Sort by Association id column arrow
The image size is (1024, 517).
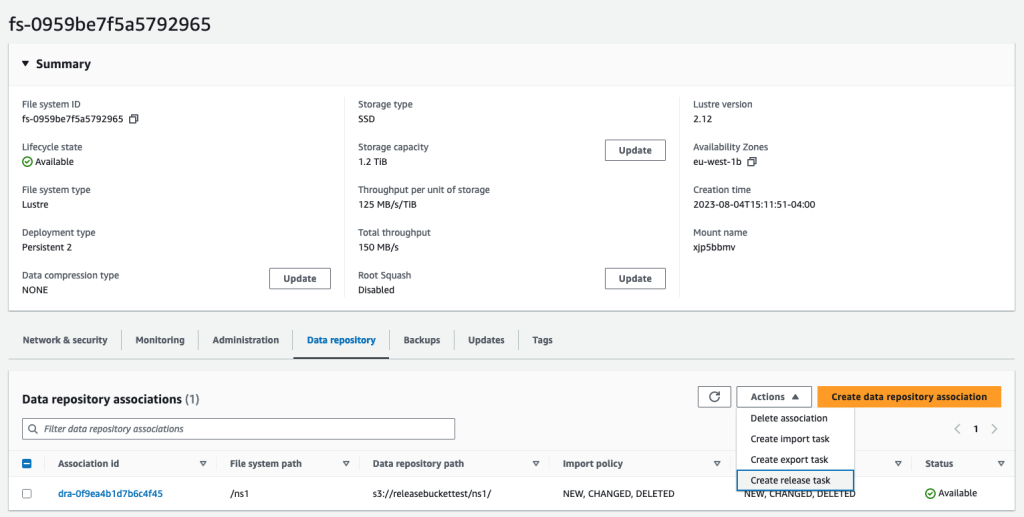tap(203, 463)
